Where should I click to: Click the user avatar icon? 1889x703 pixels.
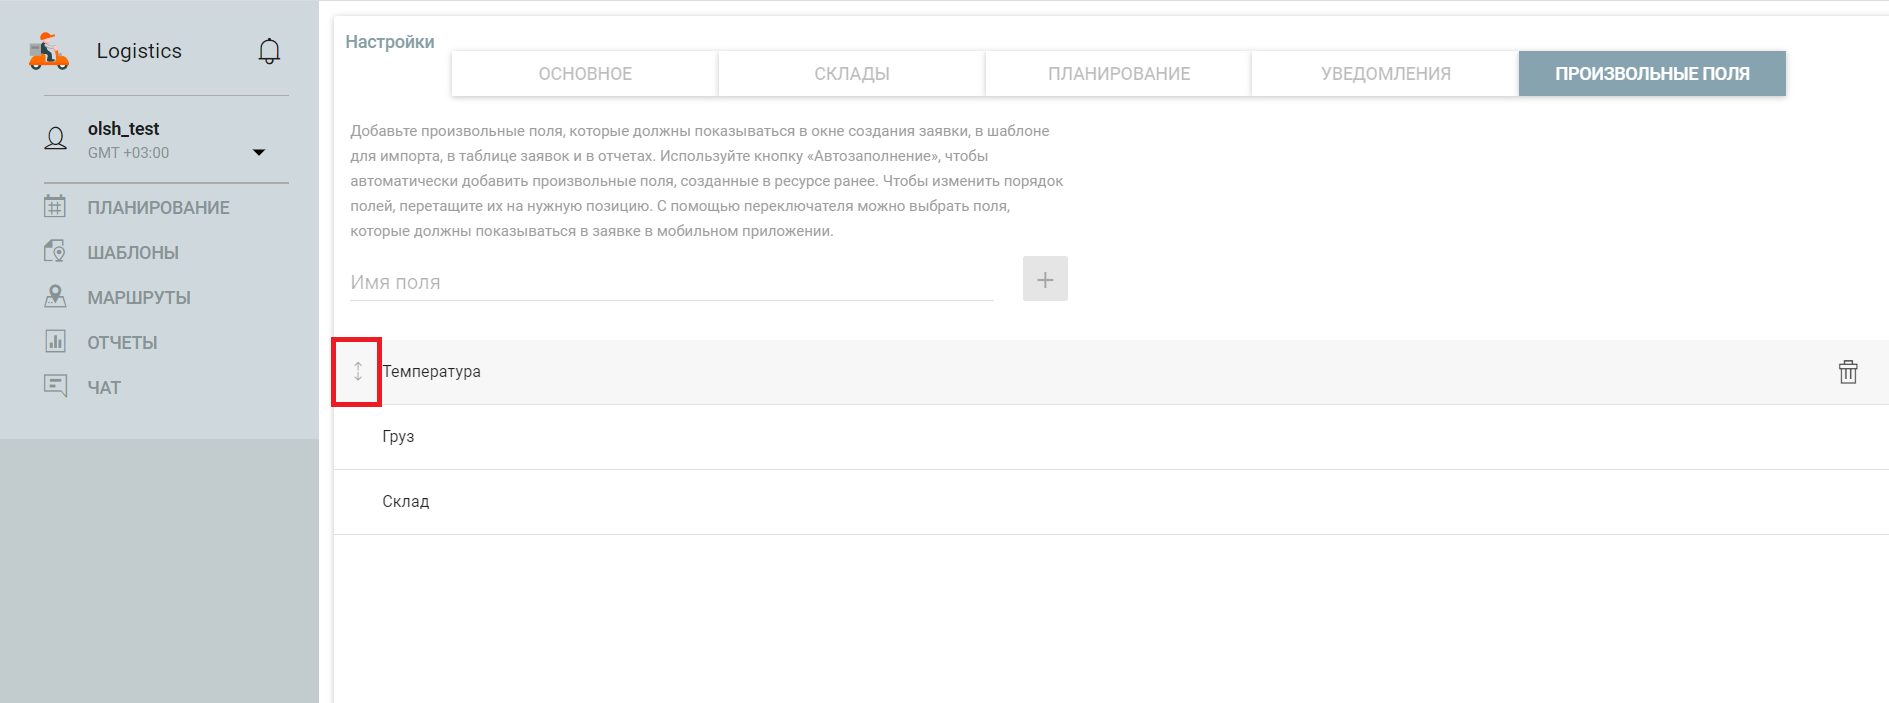pyautogui.click(x=56, y=139)
